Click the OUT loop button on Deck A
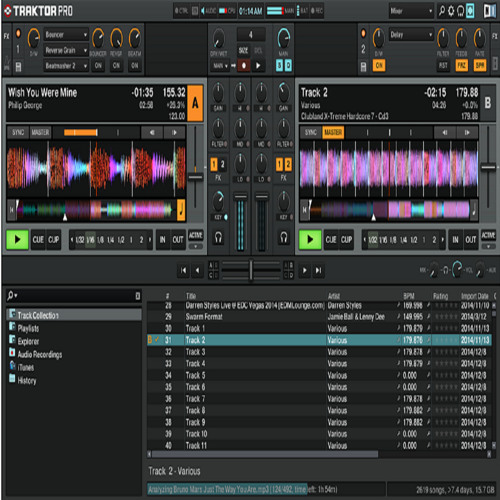 (x=178, y=239)
